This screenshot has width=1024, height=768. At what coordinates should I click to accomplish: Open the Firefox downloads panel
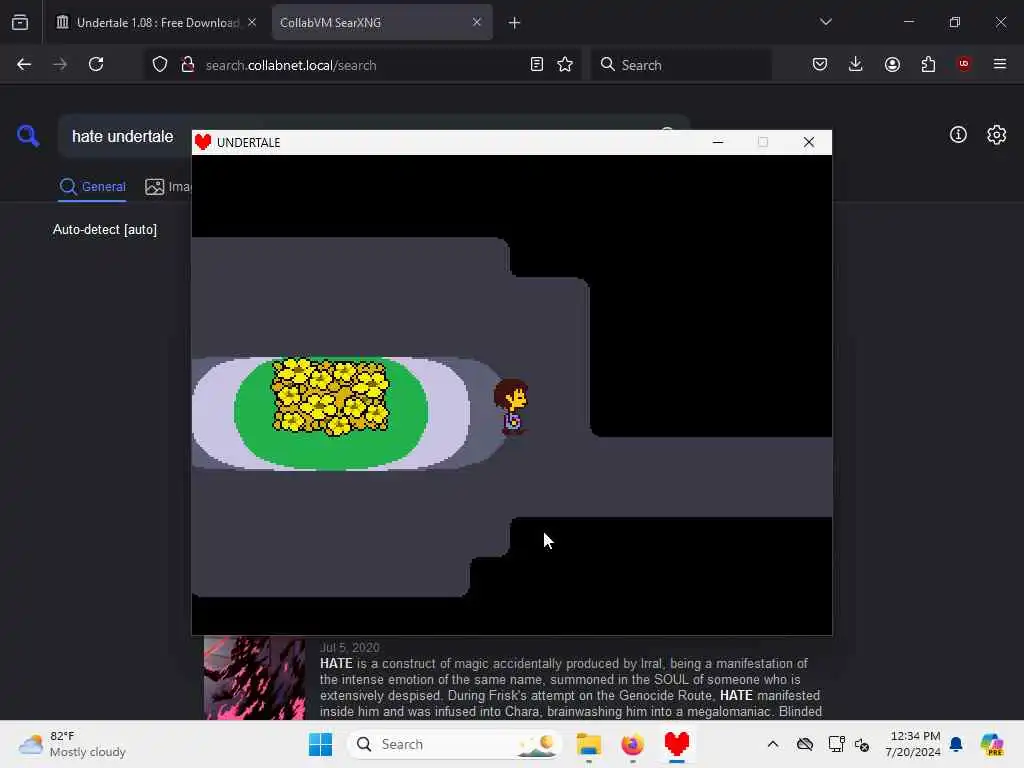(x=856, y=64)
